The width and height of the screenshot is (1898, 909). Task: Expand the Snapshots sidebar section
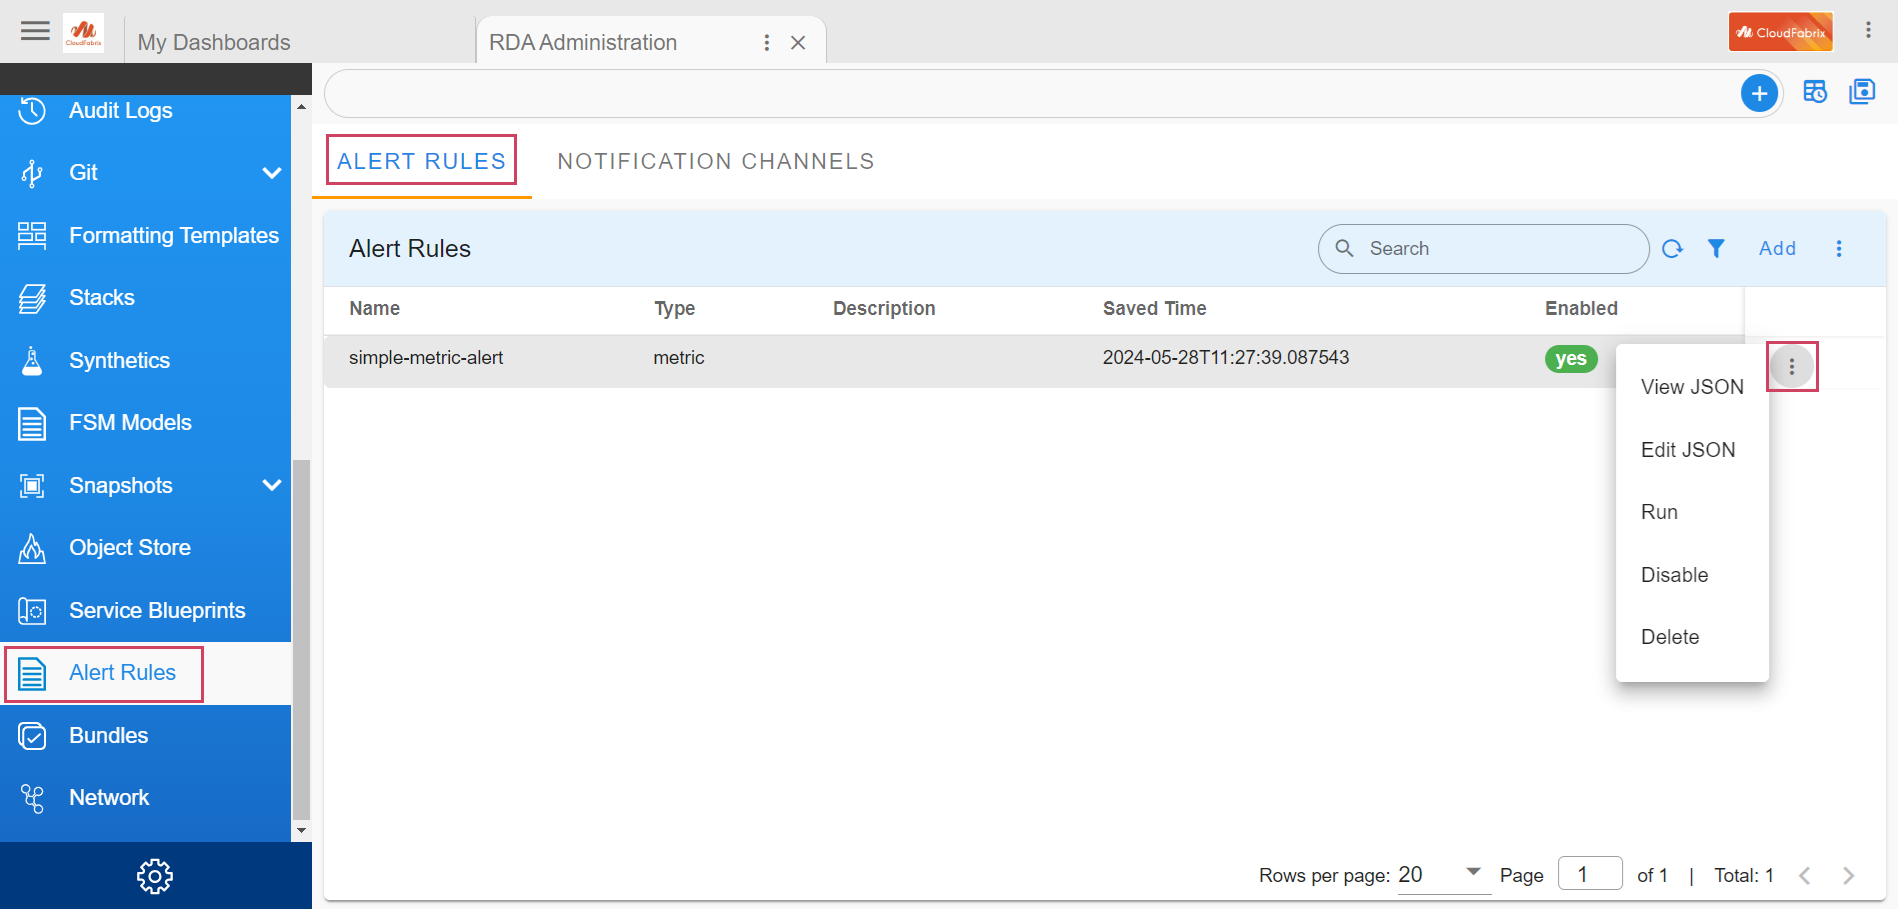pyautogui.click(x=271, y=485)
